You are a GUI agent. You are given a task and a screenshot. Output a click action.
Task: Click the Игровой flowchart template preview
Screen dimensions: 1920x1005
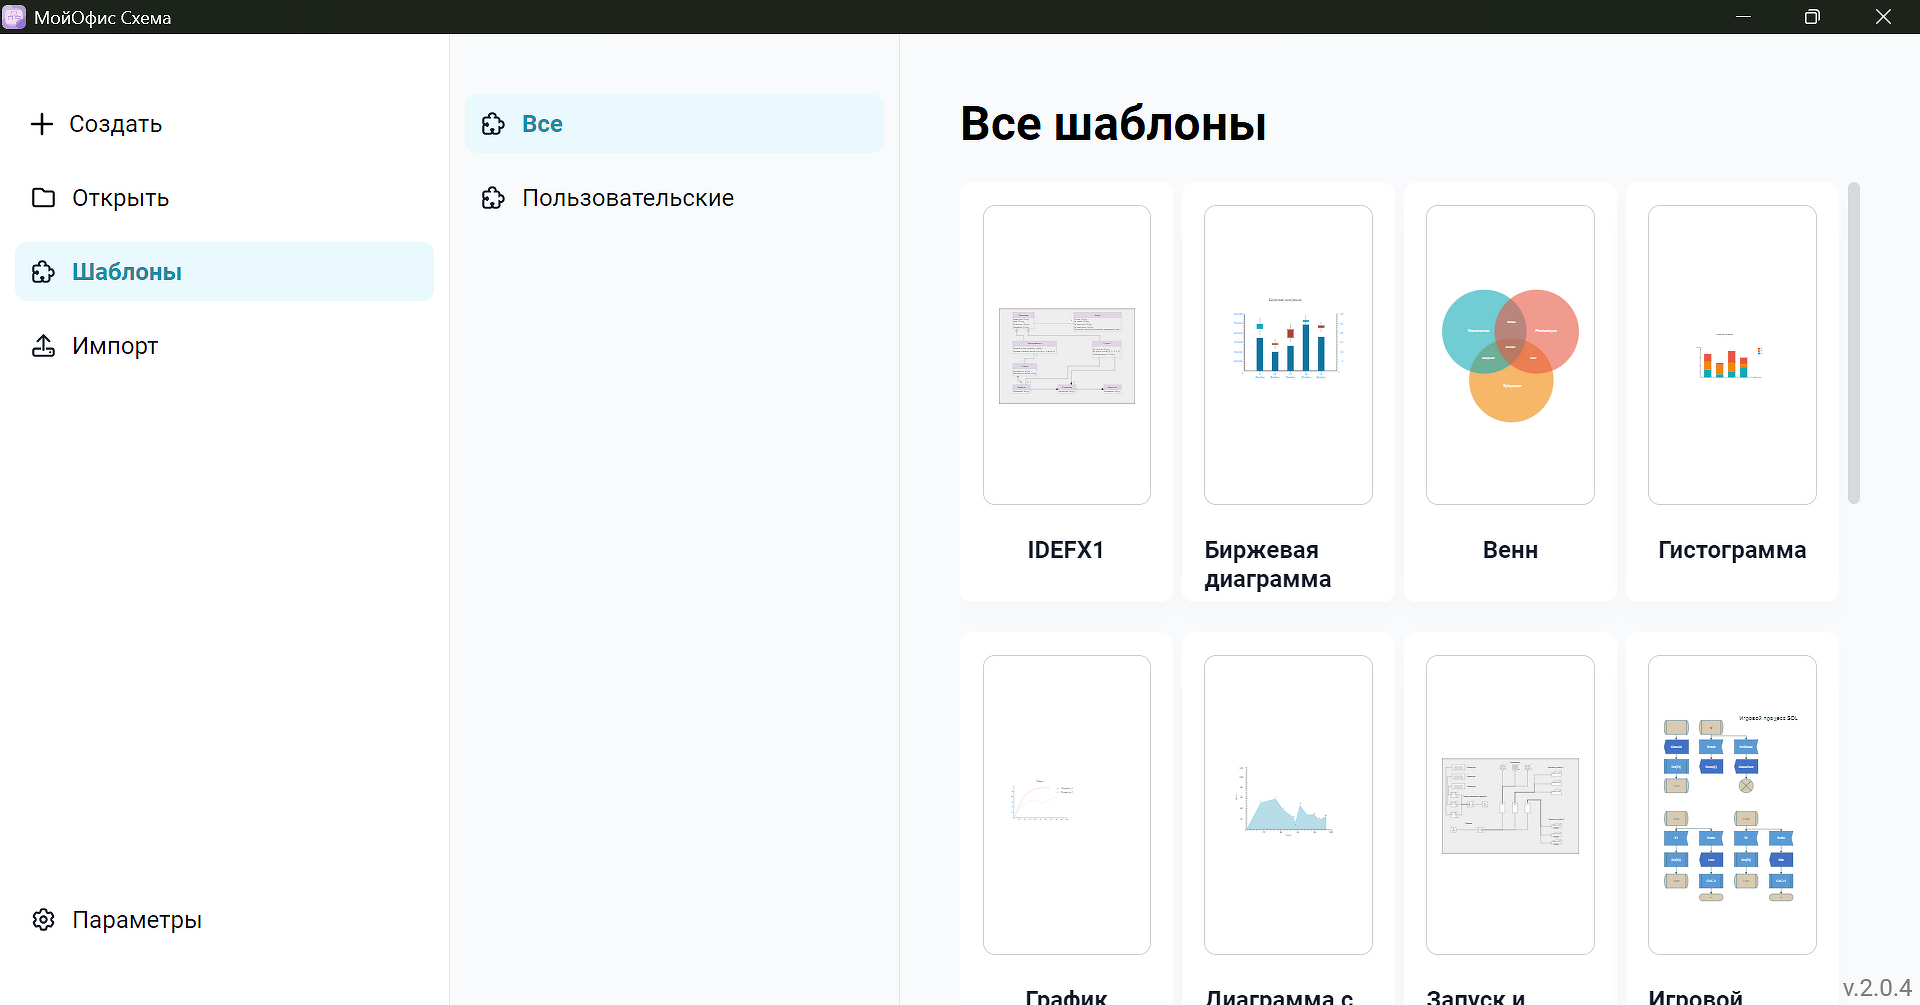click(1732, 805)
